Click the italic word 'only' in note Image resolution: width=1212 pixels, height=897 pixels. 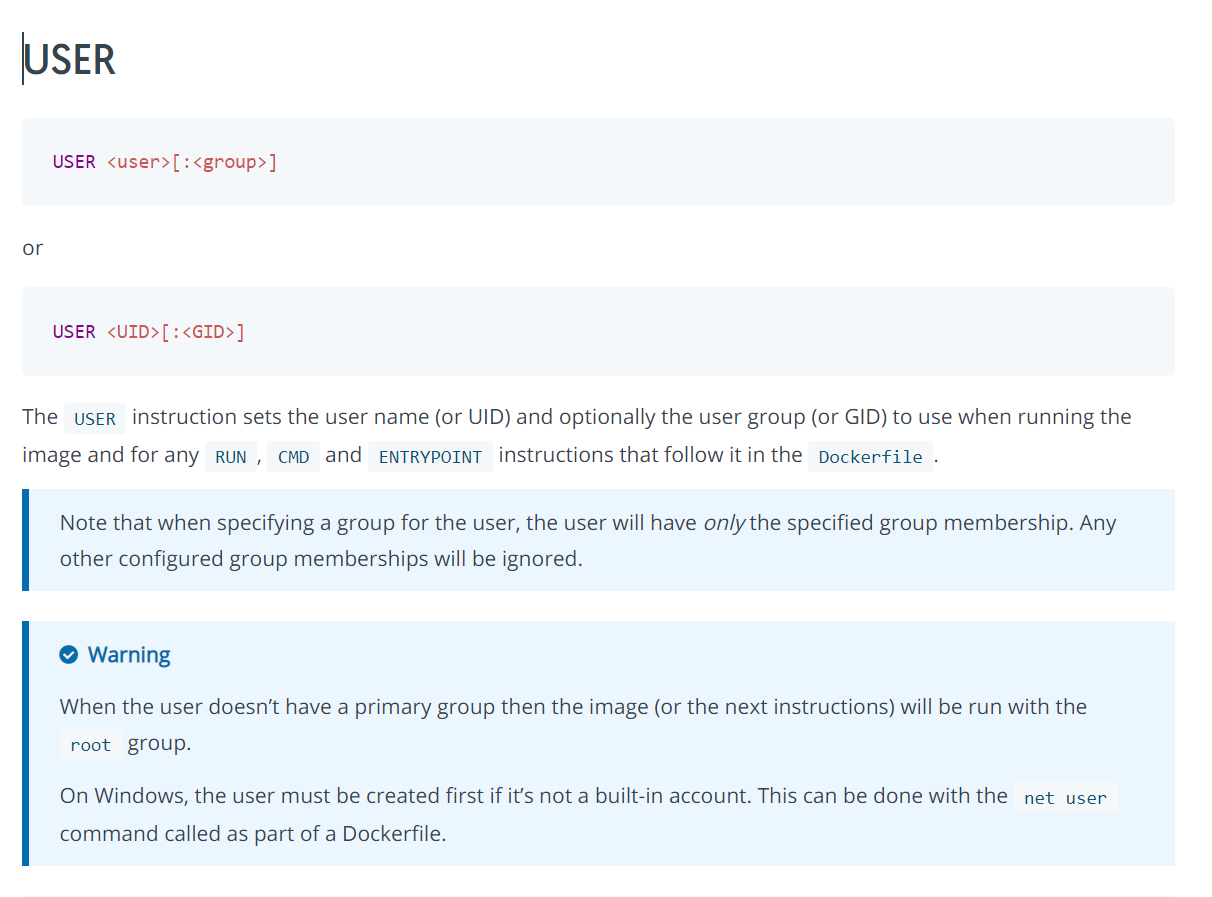pos(724,523)
